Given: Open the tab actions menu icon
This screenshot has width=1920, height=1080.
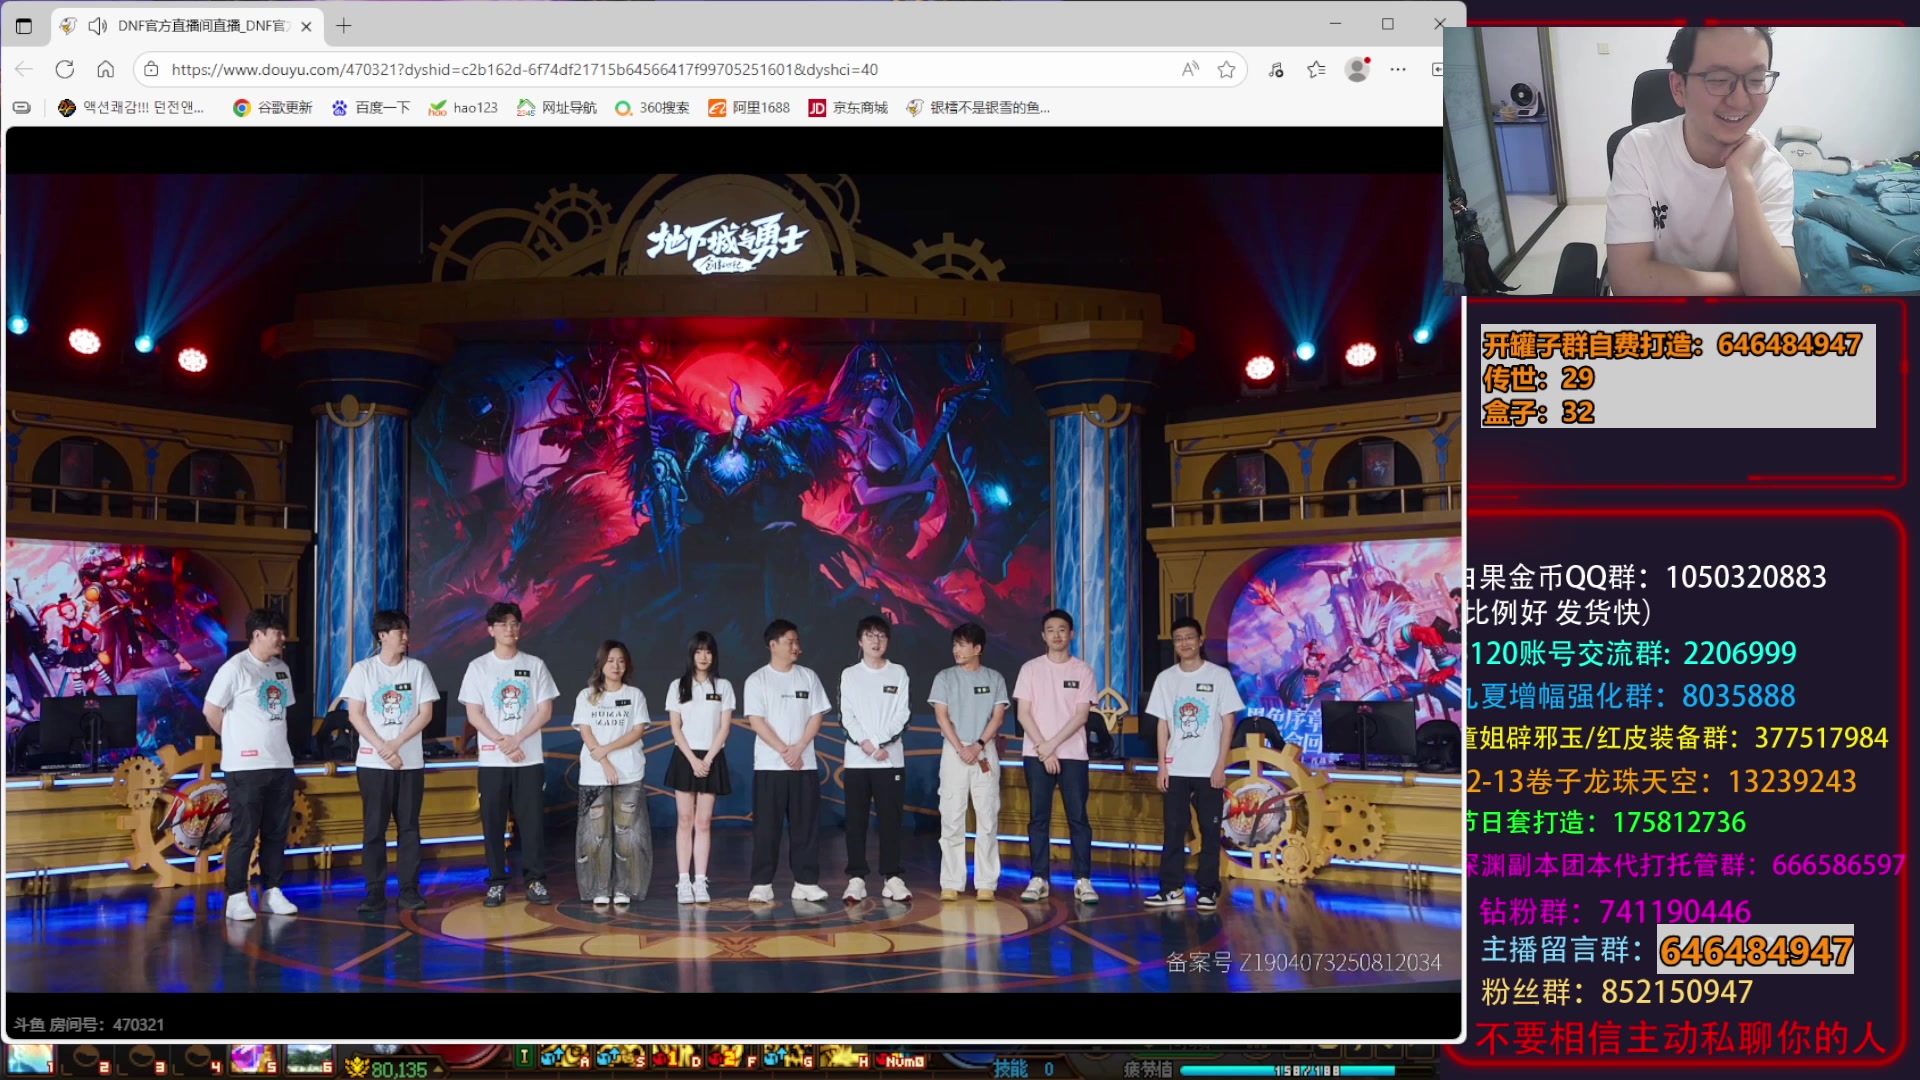Looking at the screenshot, I should [24, 26].
